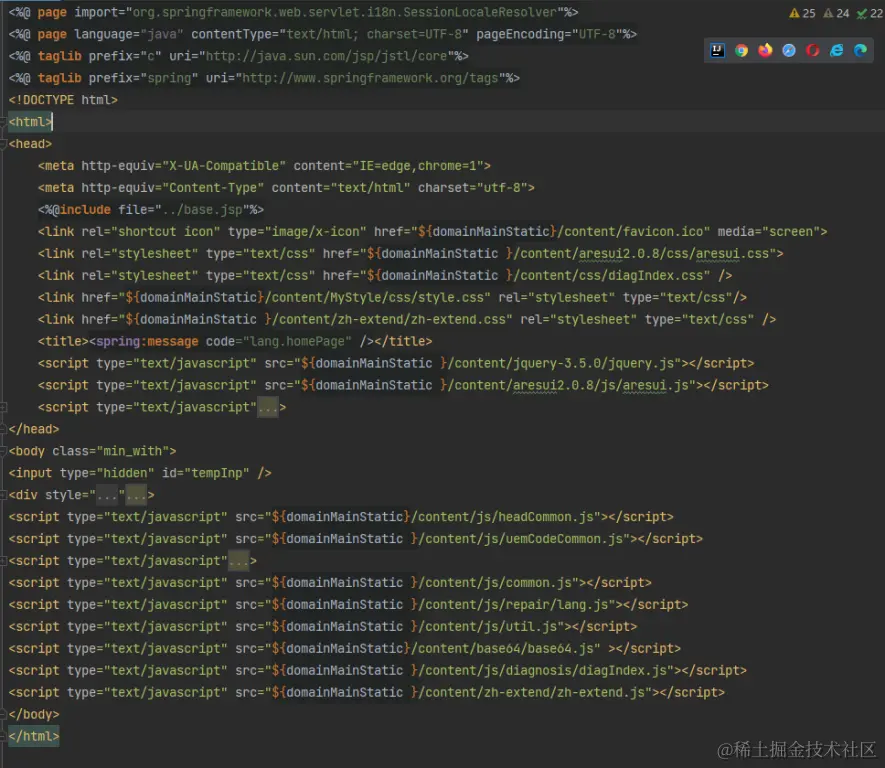Expand folded script gutter marker after uemCodeCommon.js
This screenshot has height=768, width=885.
[3, 560]
